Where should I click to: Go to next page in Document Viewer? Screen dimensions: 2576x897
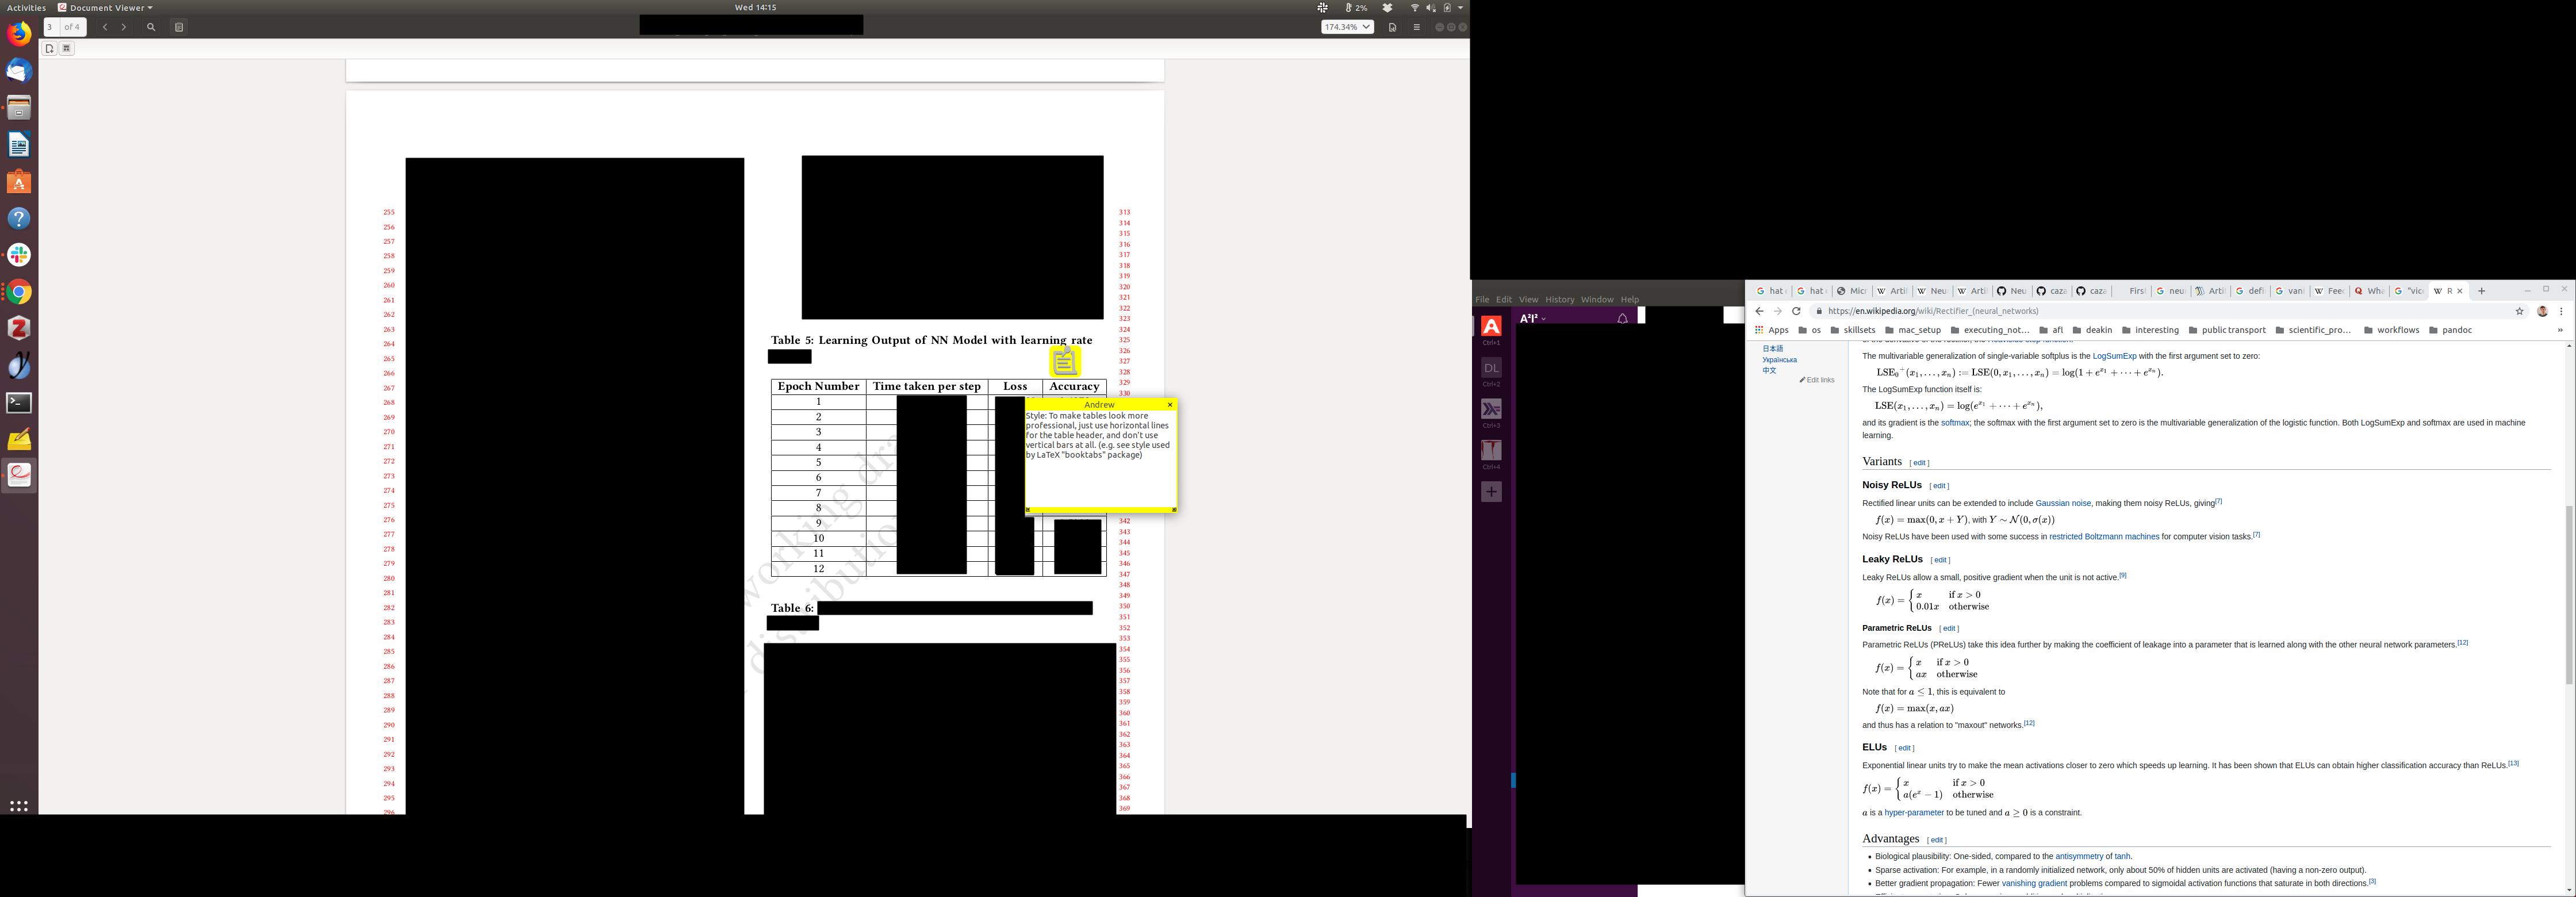[124, 27]
